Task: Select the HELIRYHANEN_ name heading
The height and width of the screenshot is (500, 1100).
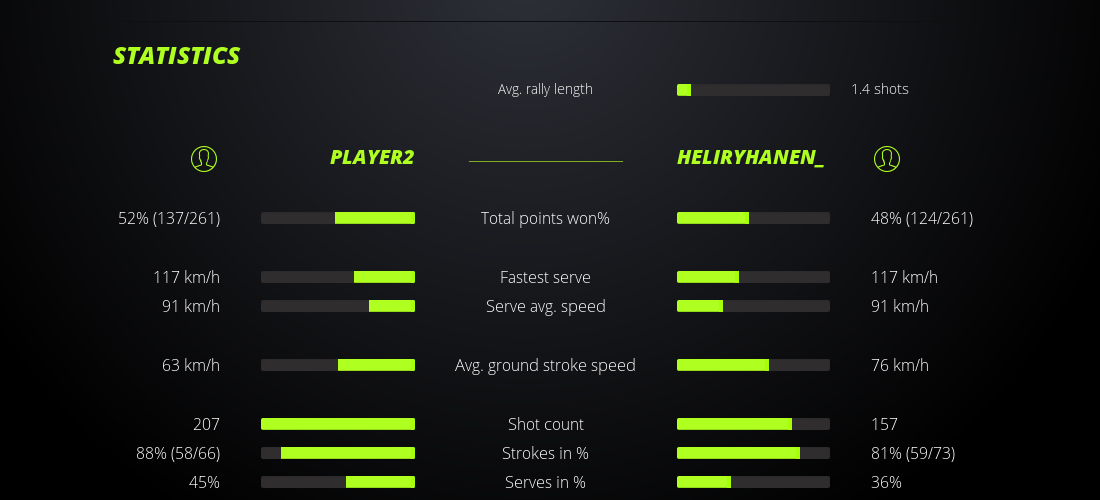Action: [x=750, y=158]
